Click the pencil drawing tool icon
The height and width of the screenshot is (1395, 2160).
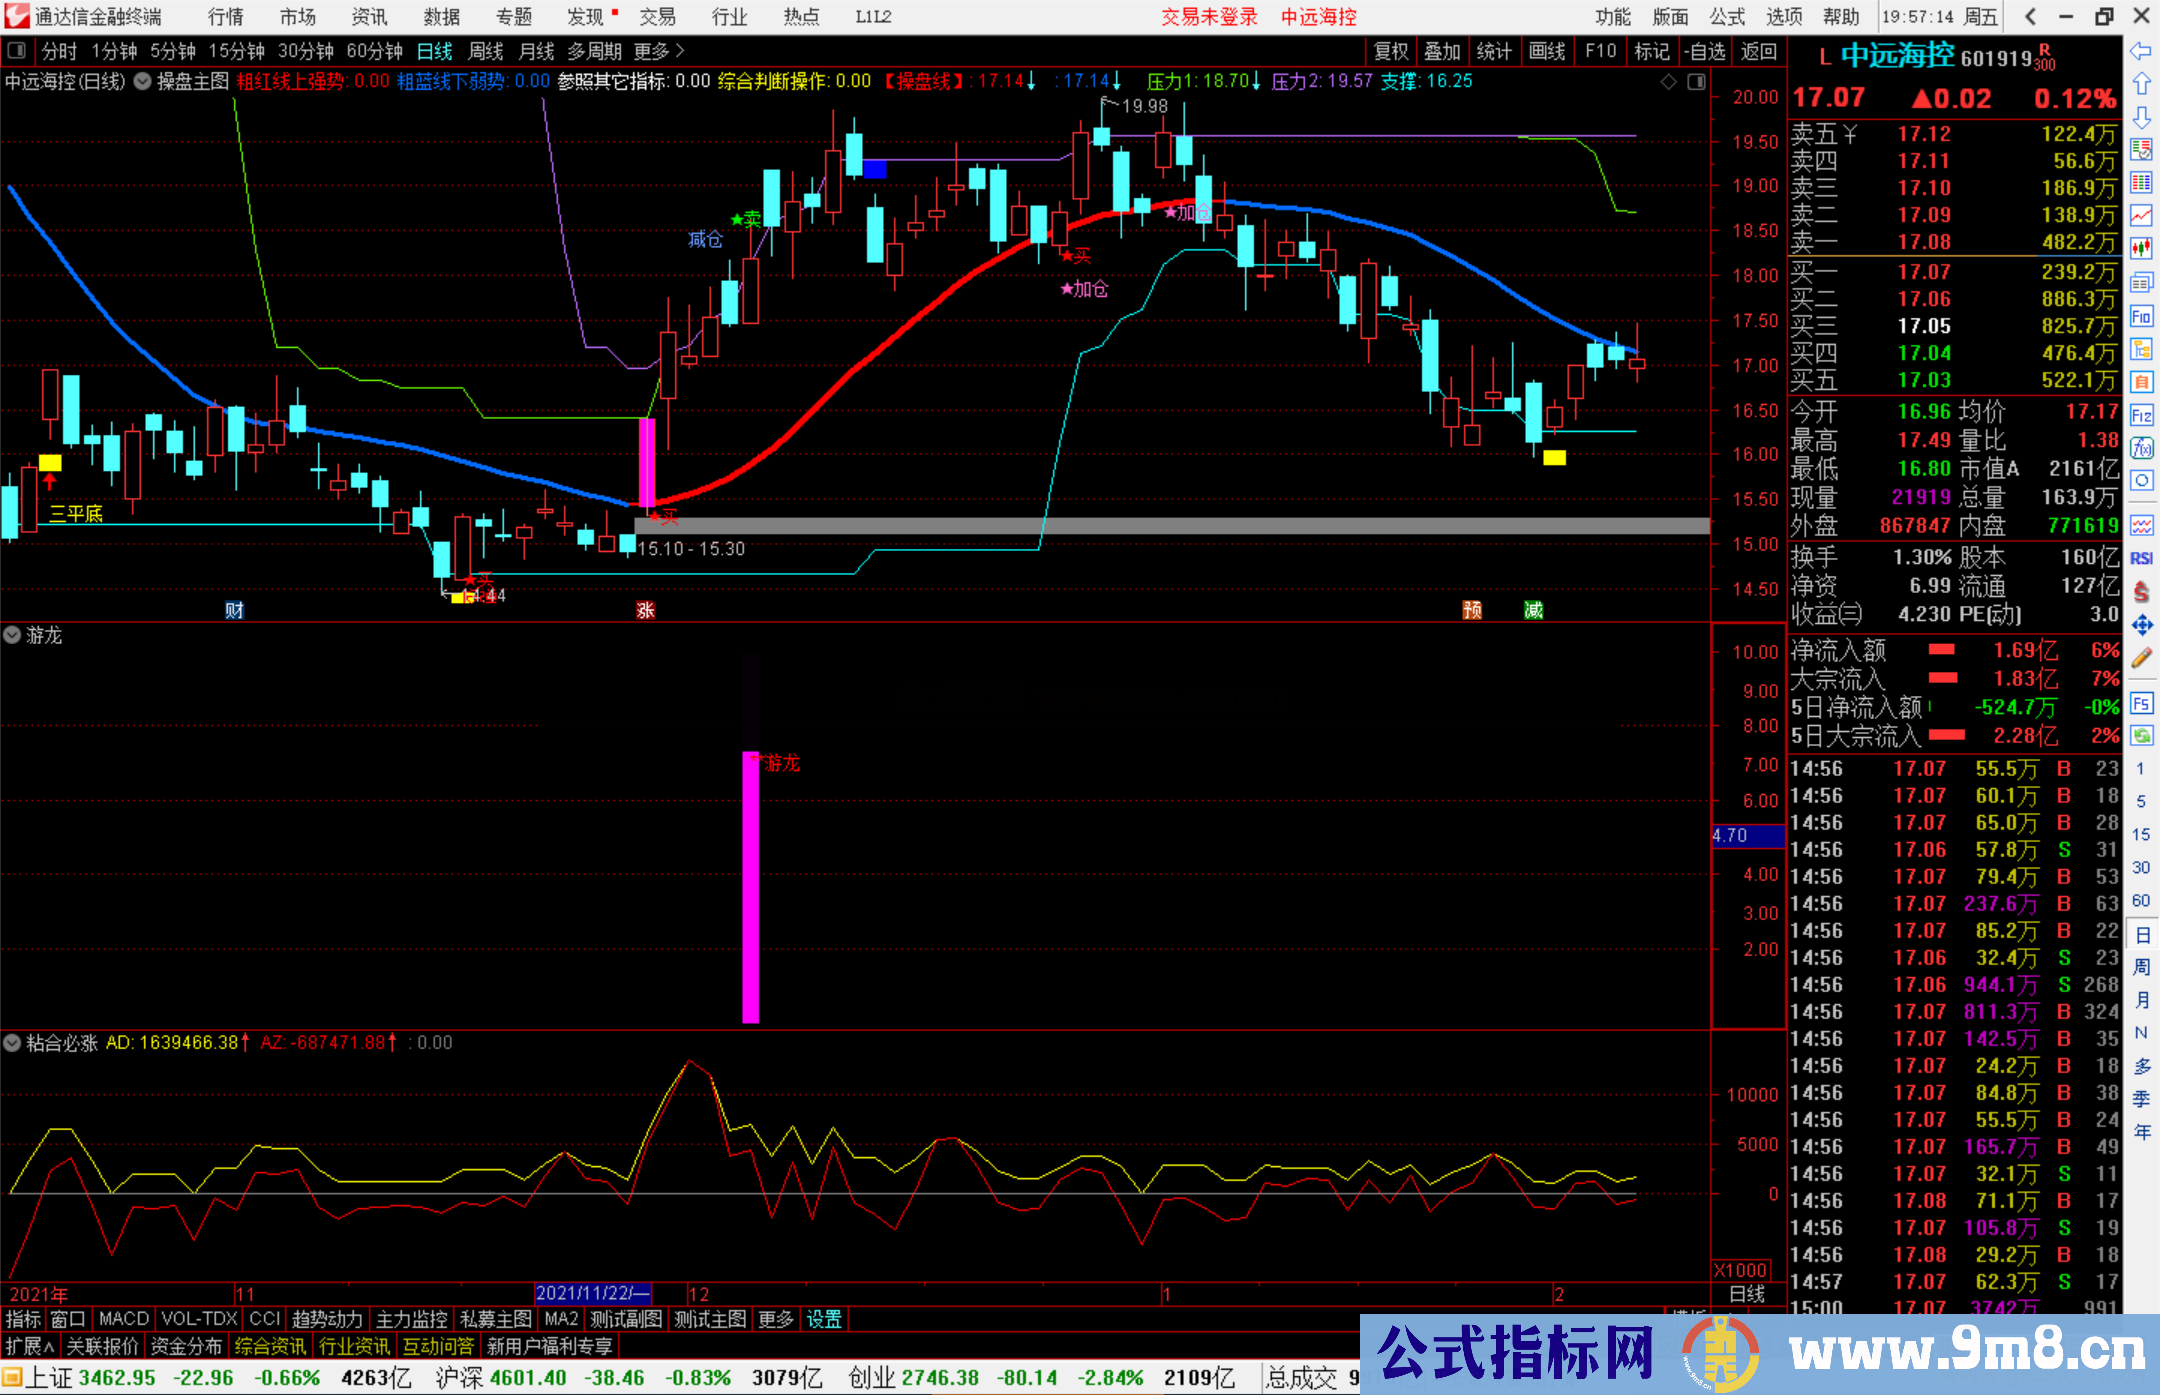pyautogui.click(x=2141, y=658)
